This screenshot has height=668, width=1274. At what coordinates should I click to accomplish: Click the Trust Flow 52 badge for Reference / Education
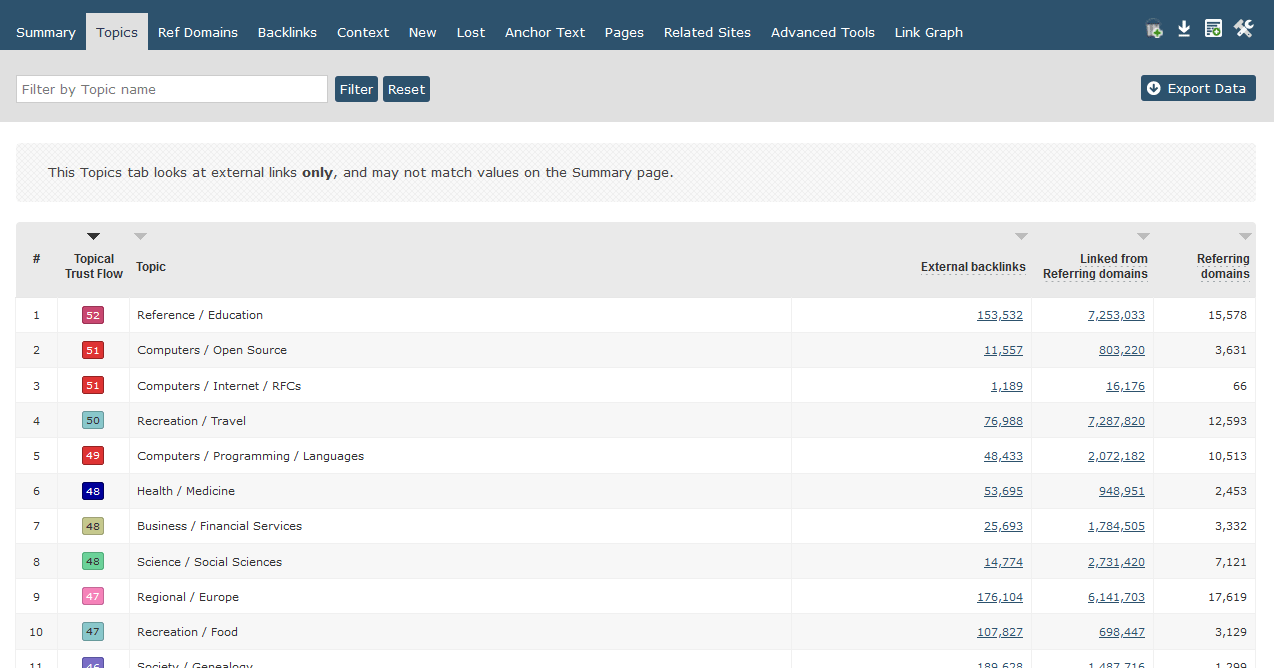tap(93, 315)
